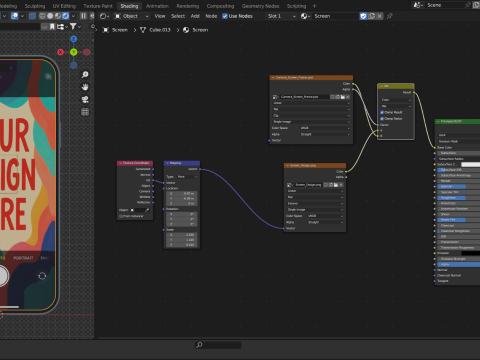Open the editor type selector in node editor
Screen dimensions: 480x360
(105, 16)
